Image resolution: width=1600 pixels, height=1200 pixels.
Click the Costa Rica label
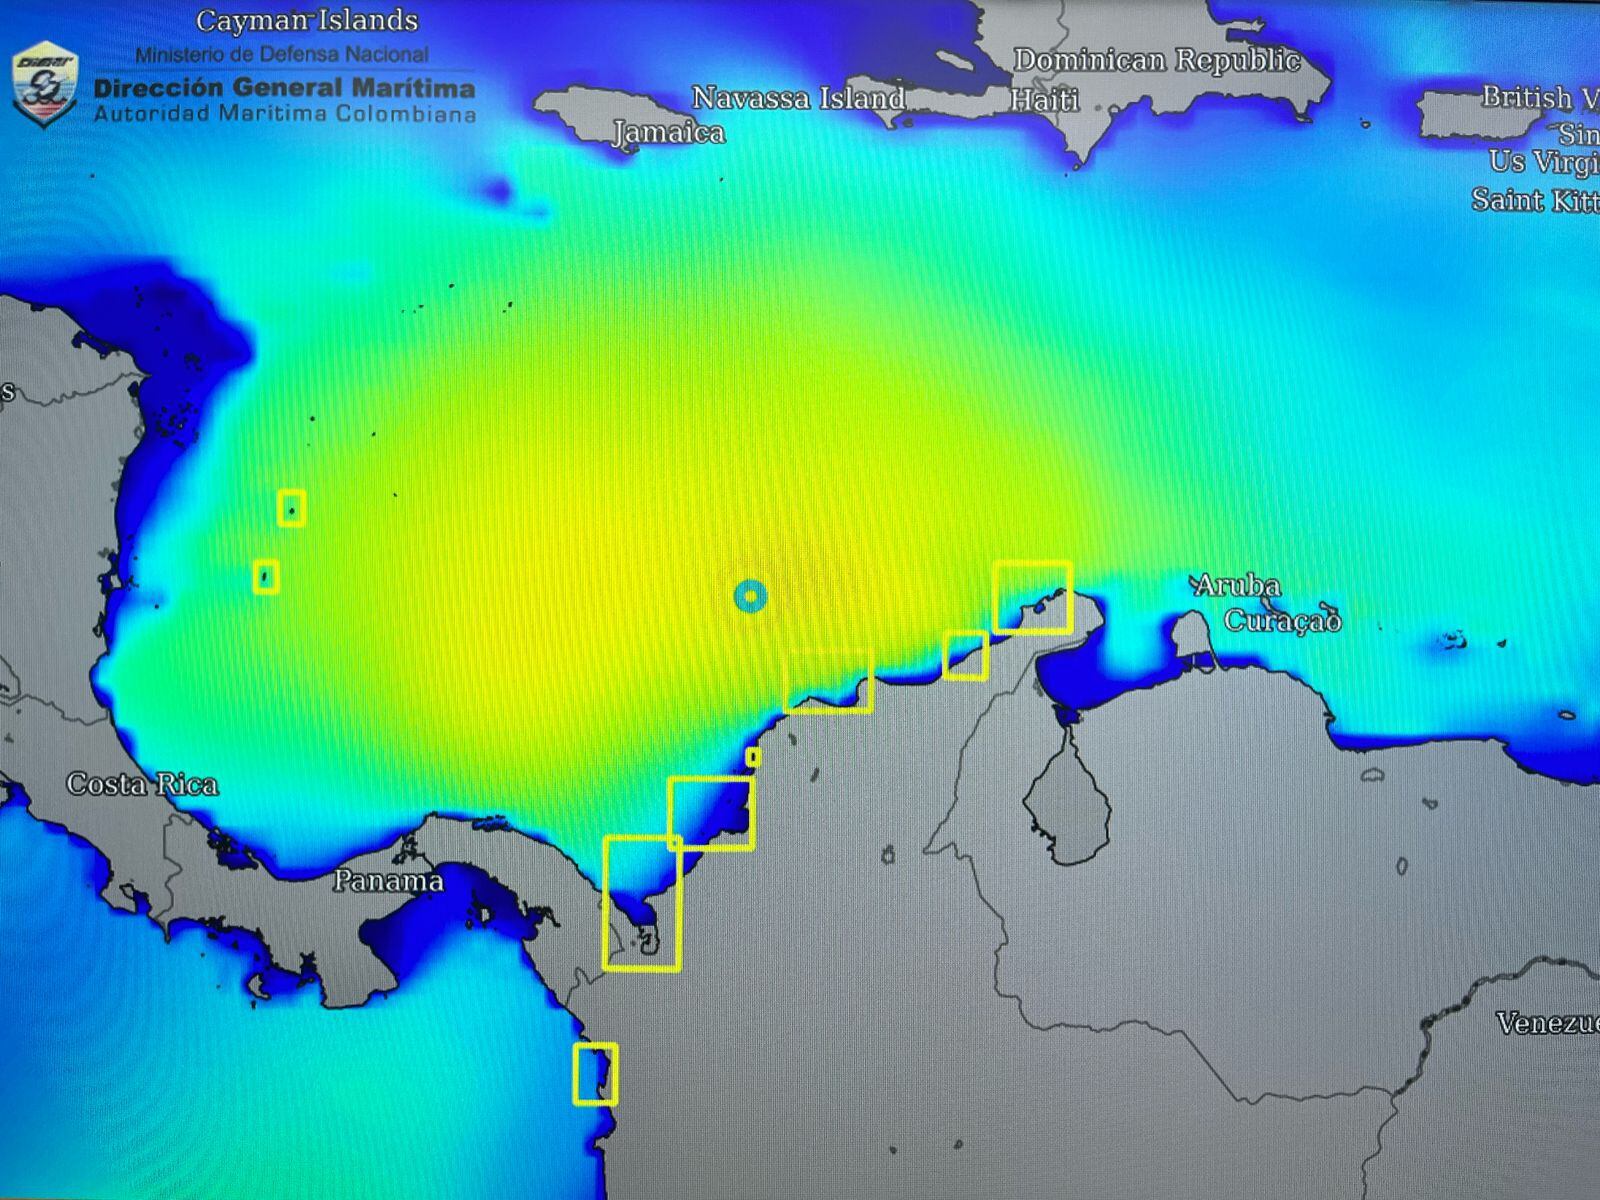pos(142,784)
